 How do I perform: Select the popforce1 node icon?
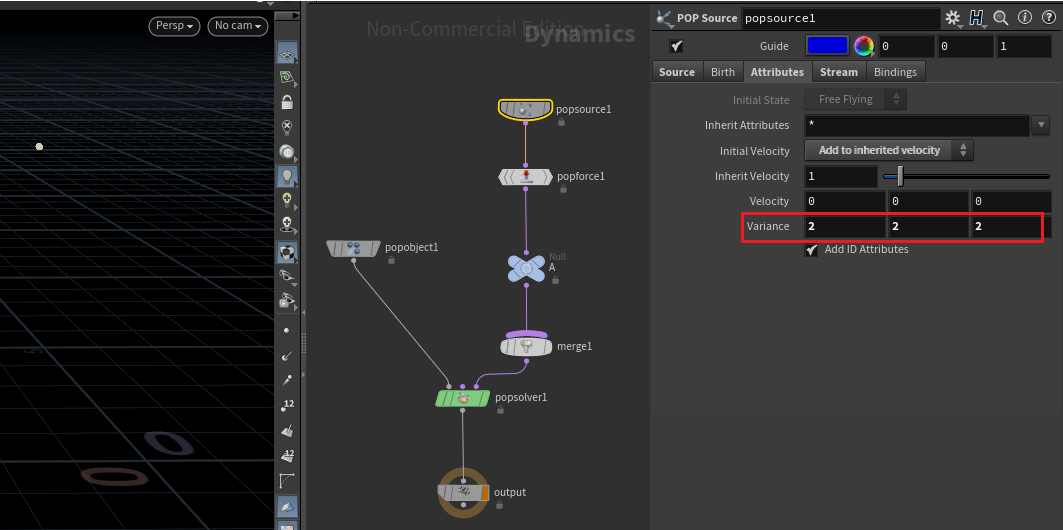click(525, 177)
